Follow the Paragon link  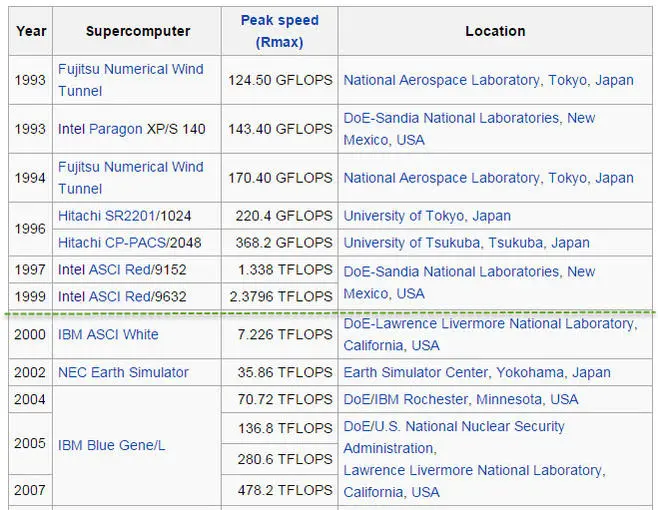pyautogui.click(x=115, y=129)
